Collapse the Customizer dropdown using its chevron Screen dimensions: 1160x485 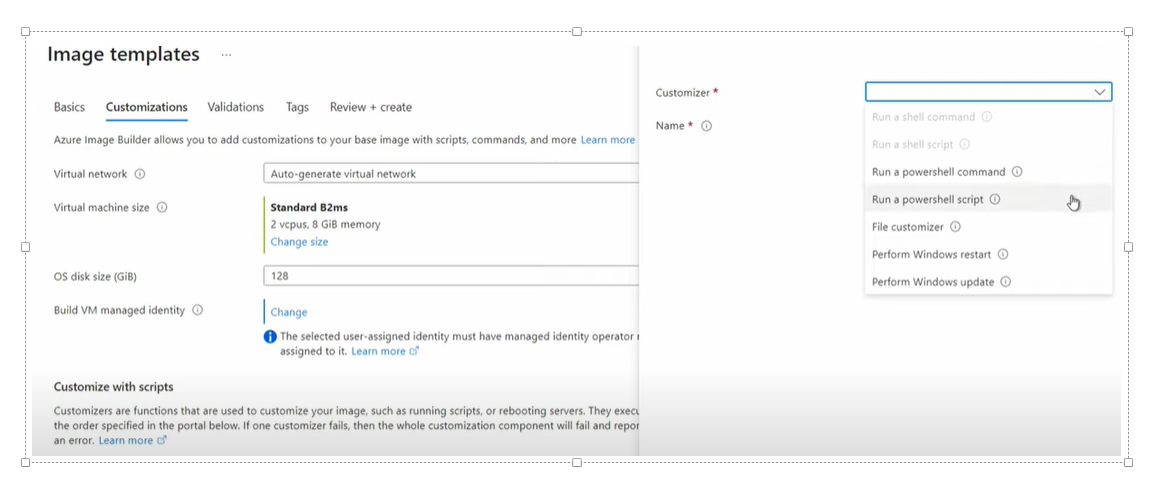[1100, 92]
